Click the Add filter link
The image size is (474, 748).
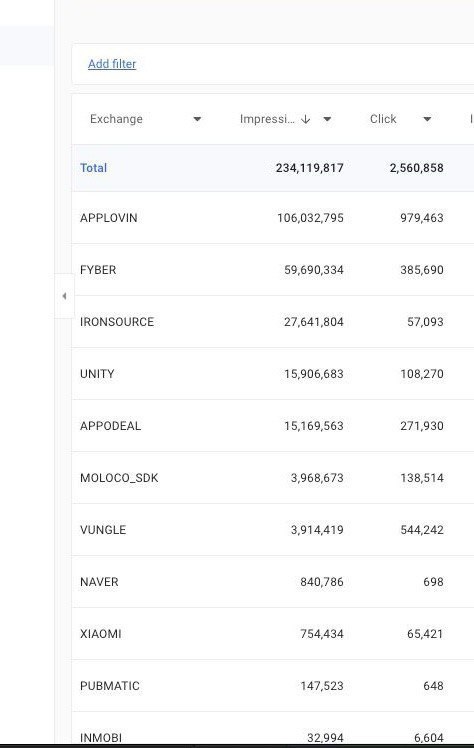(x=112, y=64)
